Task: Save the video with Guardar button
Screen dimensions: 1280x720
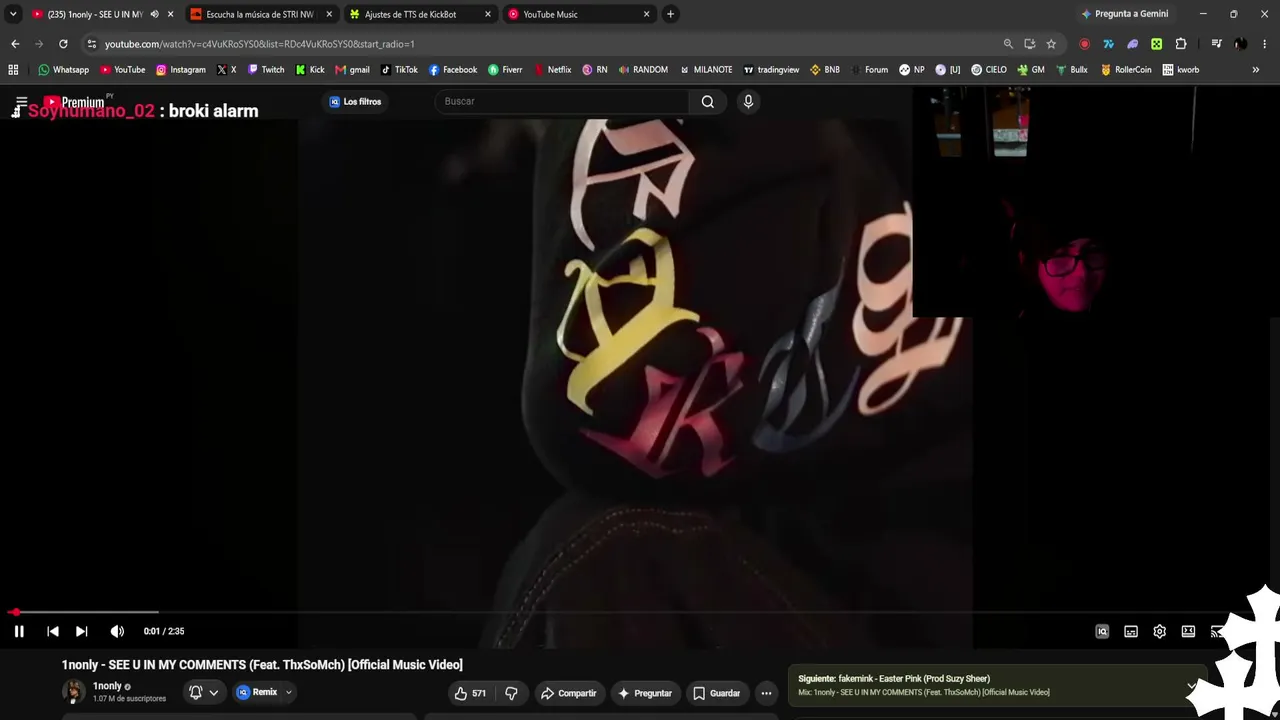Action: (717, 693)
